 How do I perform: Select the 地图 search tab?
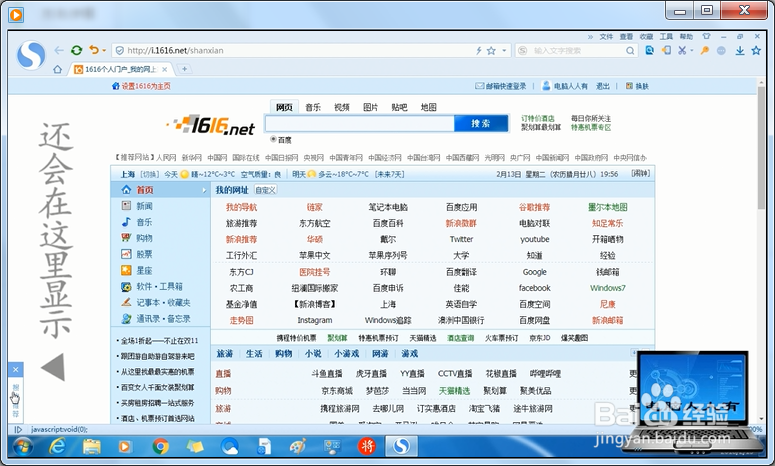(x=429, y=107)
